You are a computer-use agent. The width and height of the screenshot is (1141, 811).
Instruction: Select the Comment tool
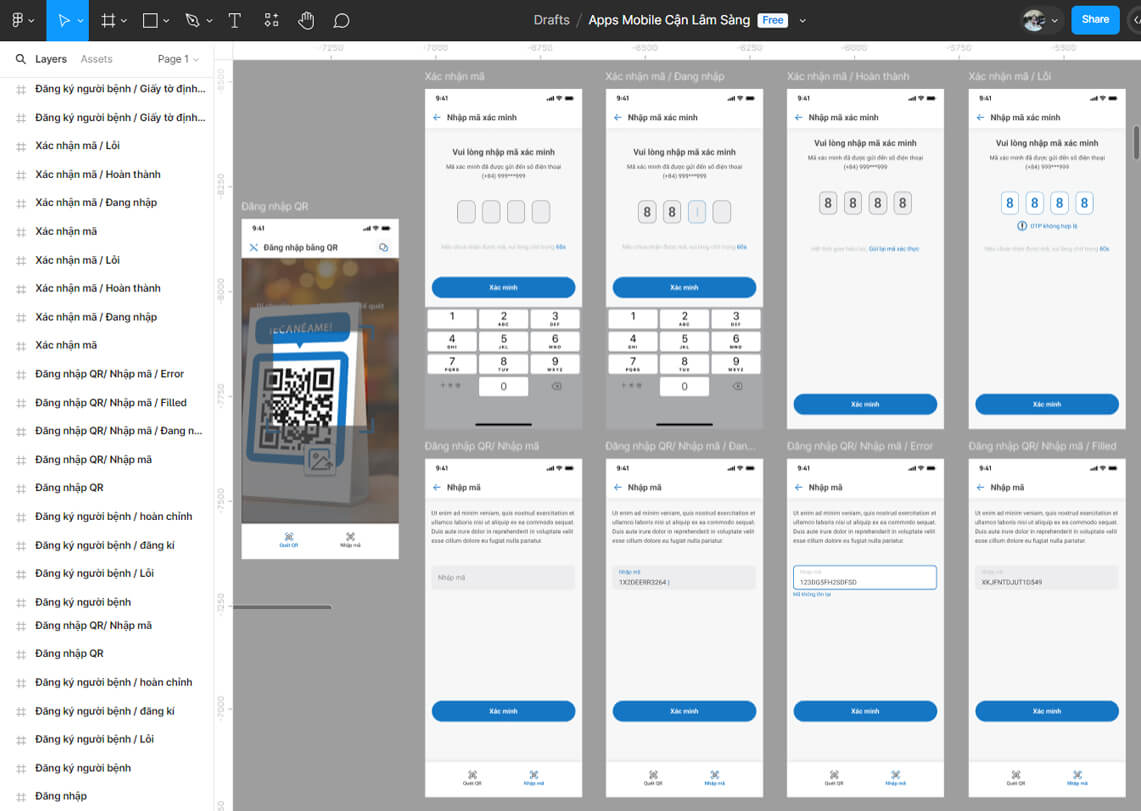point(341,20)
